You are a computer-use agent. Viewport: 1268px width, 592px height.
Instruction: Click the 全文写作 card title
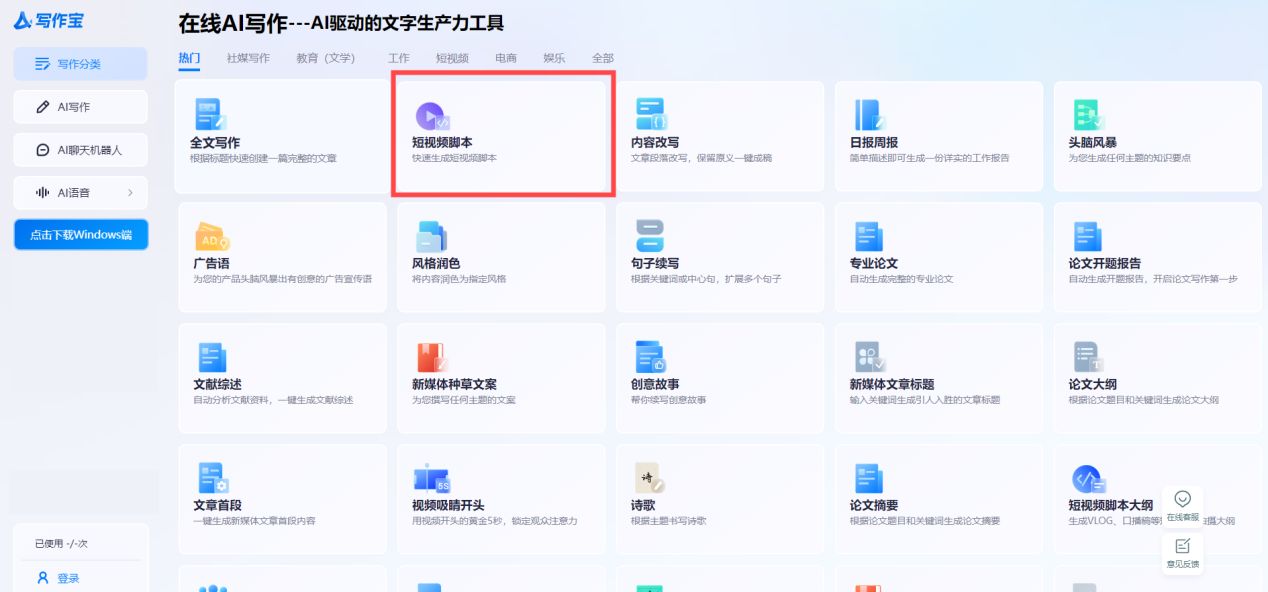pyautogui.click(x=215, y=143)
